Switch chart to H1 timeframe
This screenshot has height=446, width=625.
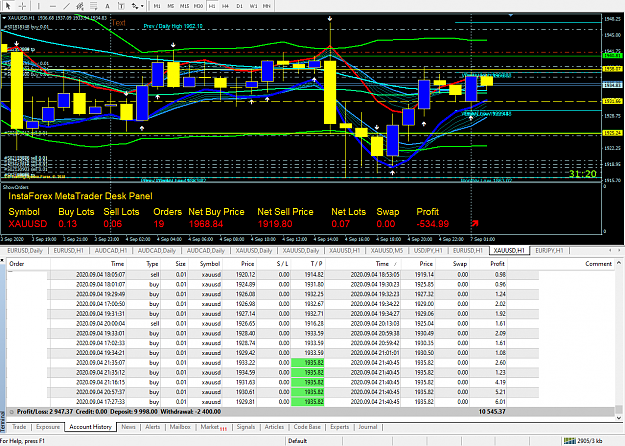212,6
